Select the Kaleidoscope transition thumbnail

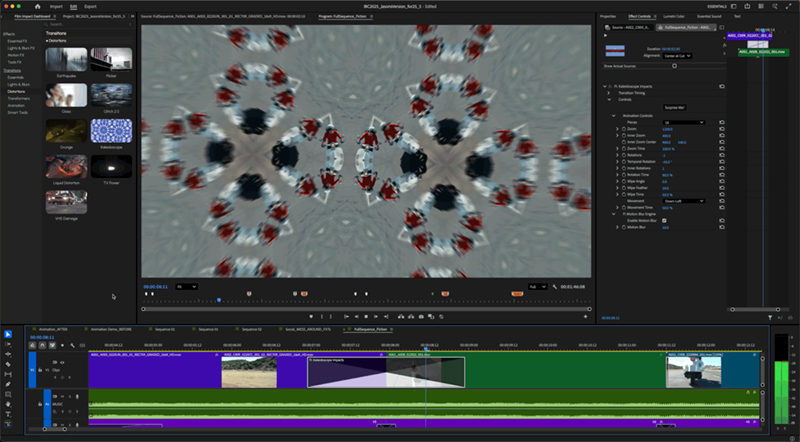[111, 131]
